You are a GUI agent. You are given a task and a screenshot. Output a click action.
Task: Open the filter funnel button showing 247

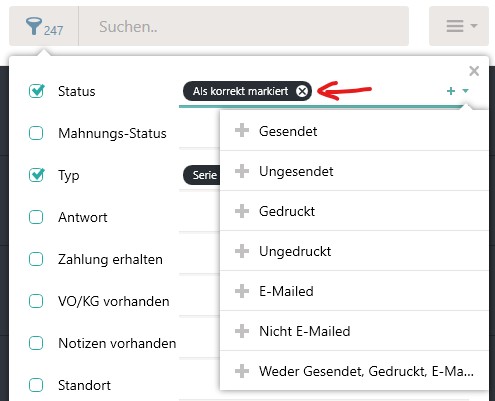(x=44, y=26)
